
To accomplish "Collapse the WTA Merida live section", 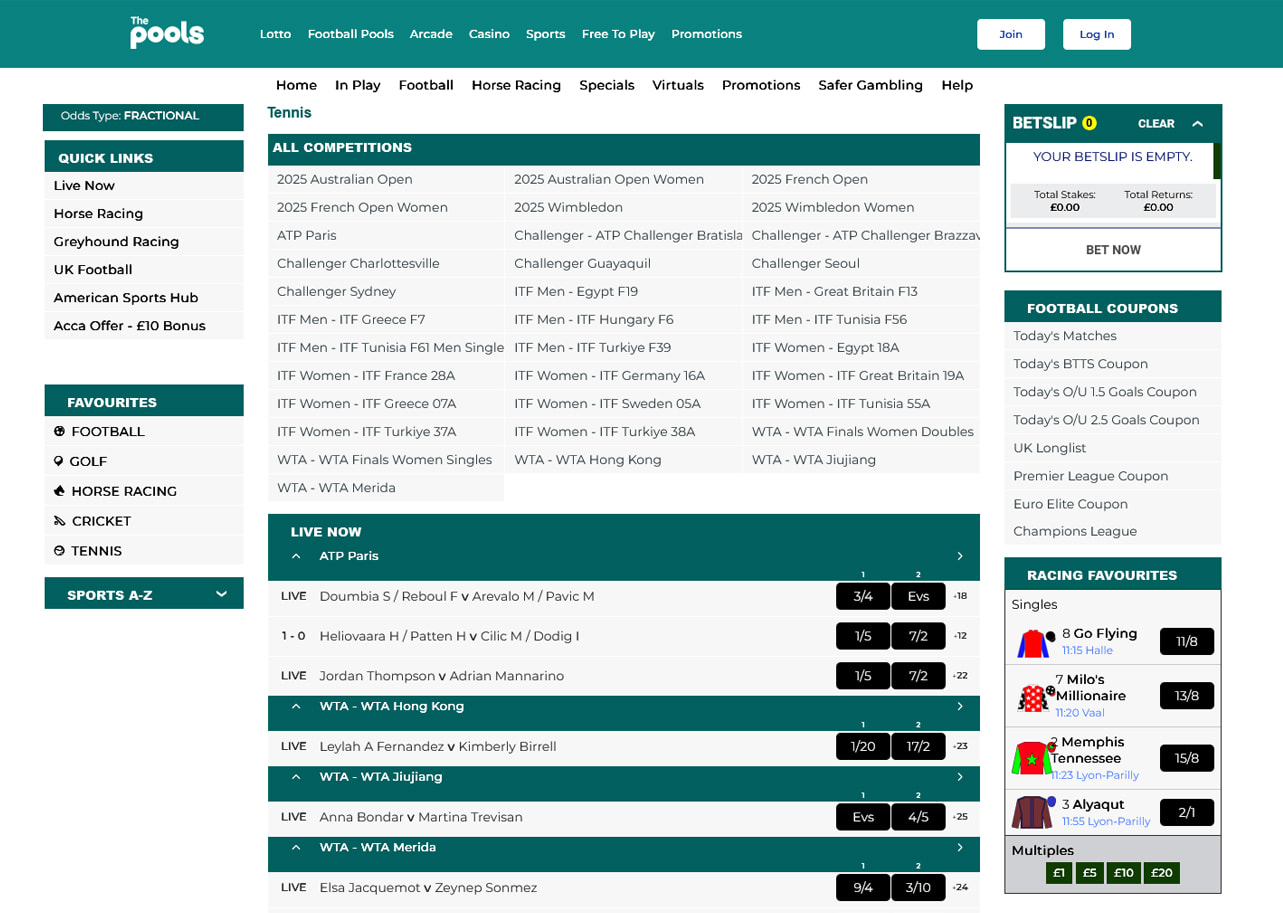I will [296, 847].
